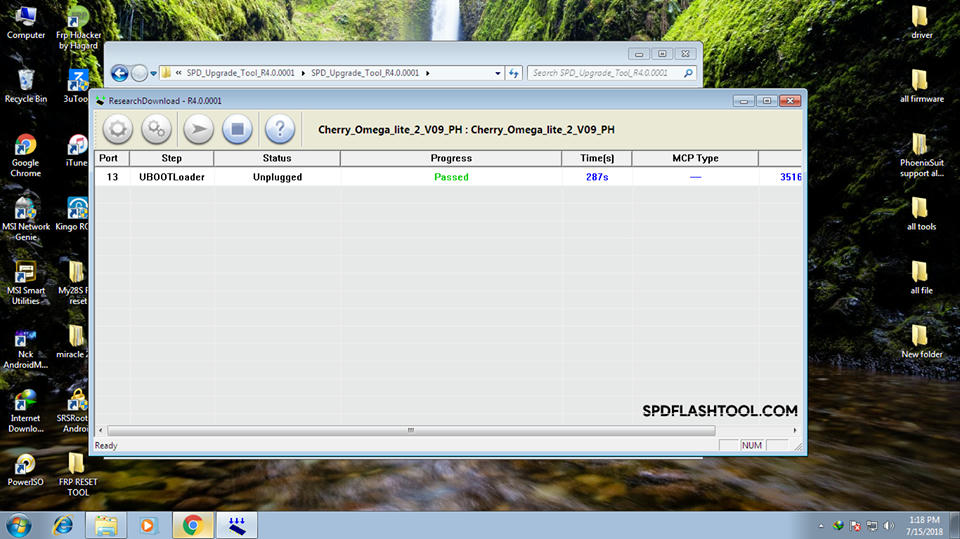The width and height of the screenshot is (960, 539).
Task: Click the Status column header
Action: pyautogui.click(x=277, y=158)
